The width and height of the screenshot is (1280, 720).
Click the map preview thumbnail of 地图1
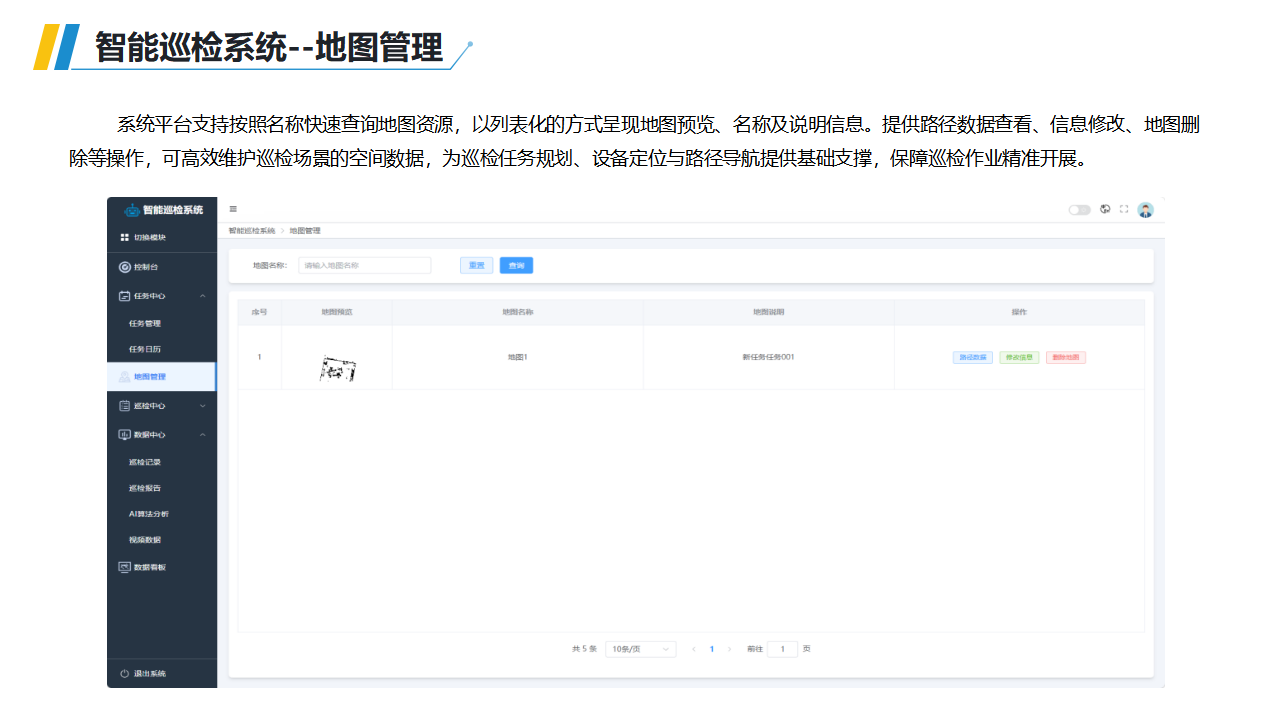click(x=338, y=369)
